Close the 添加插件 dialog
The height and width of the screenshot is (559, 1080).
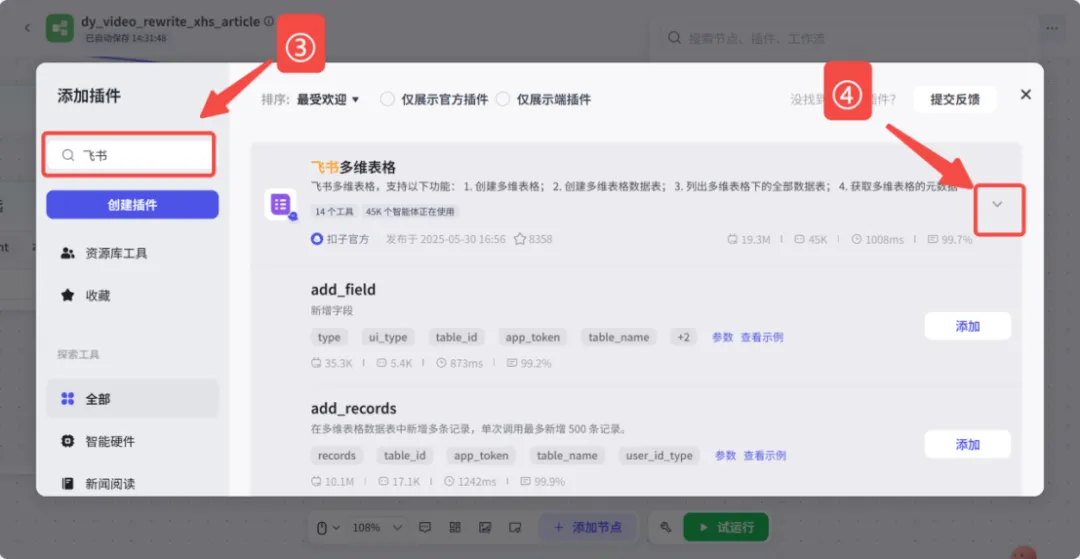(x=1026, y=94)
